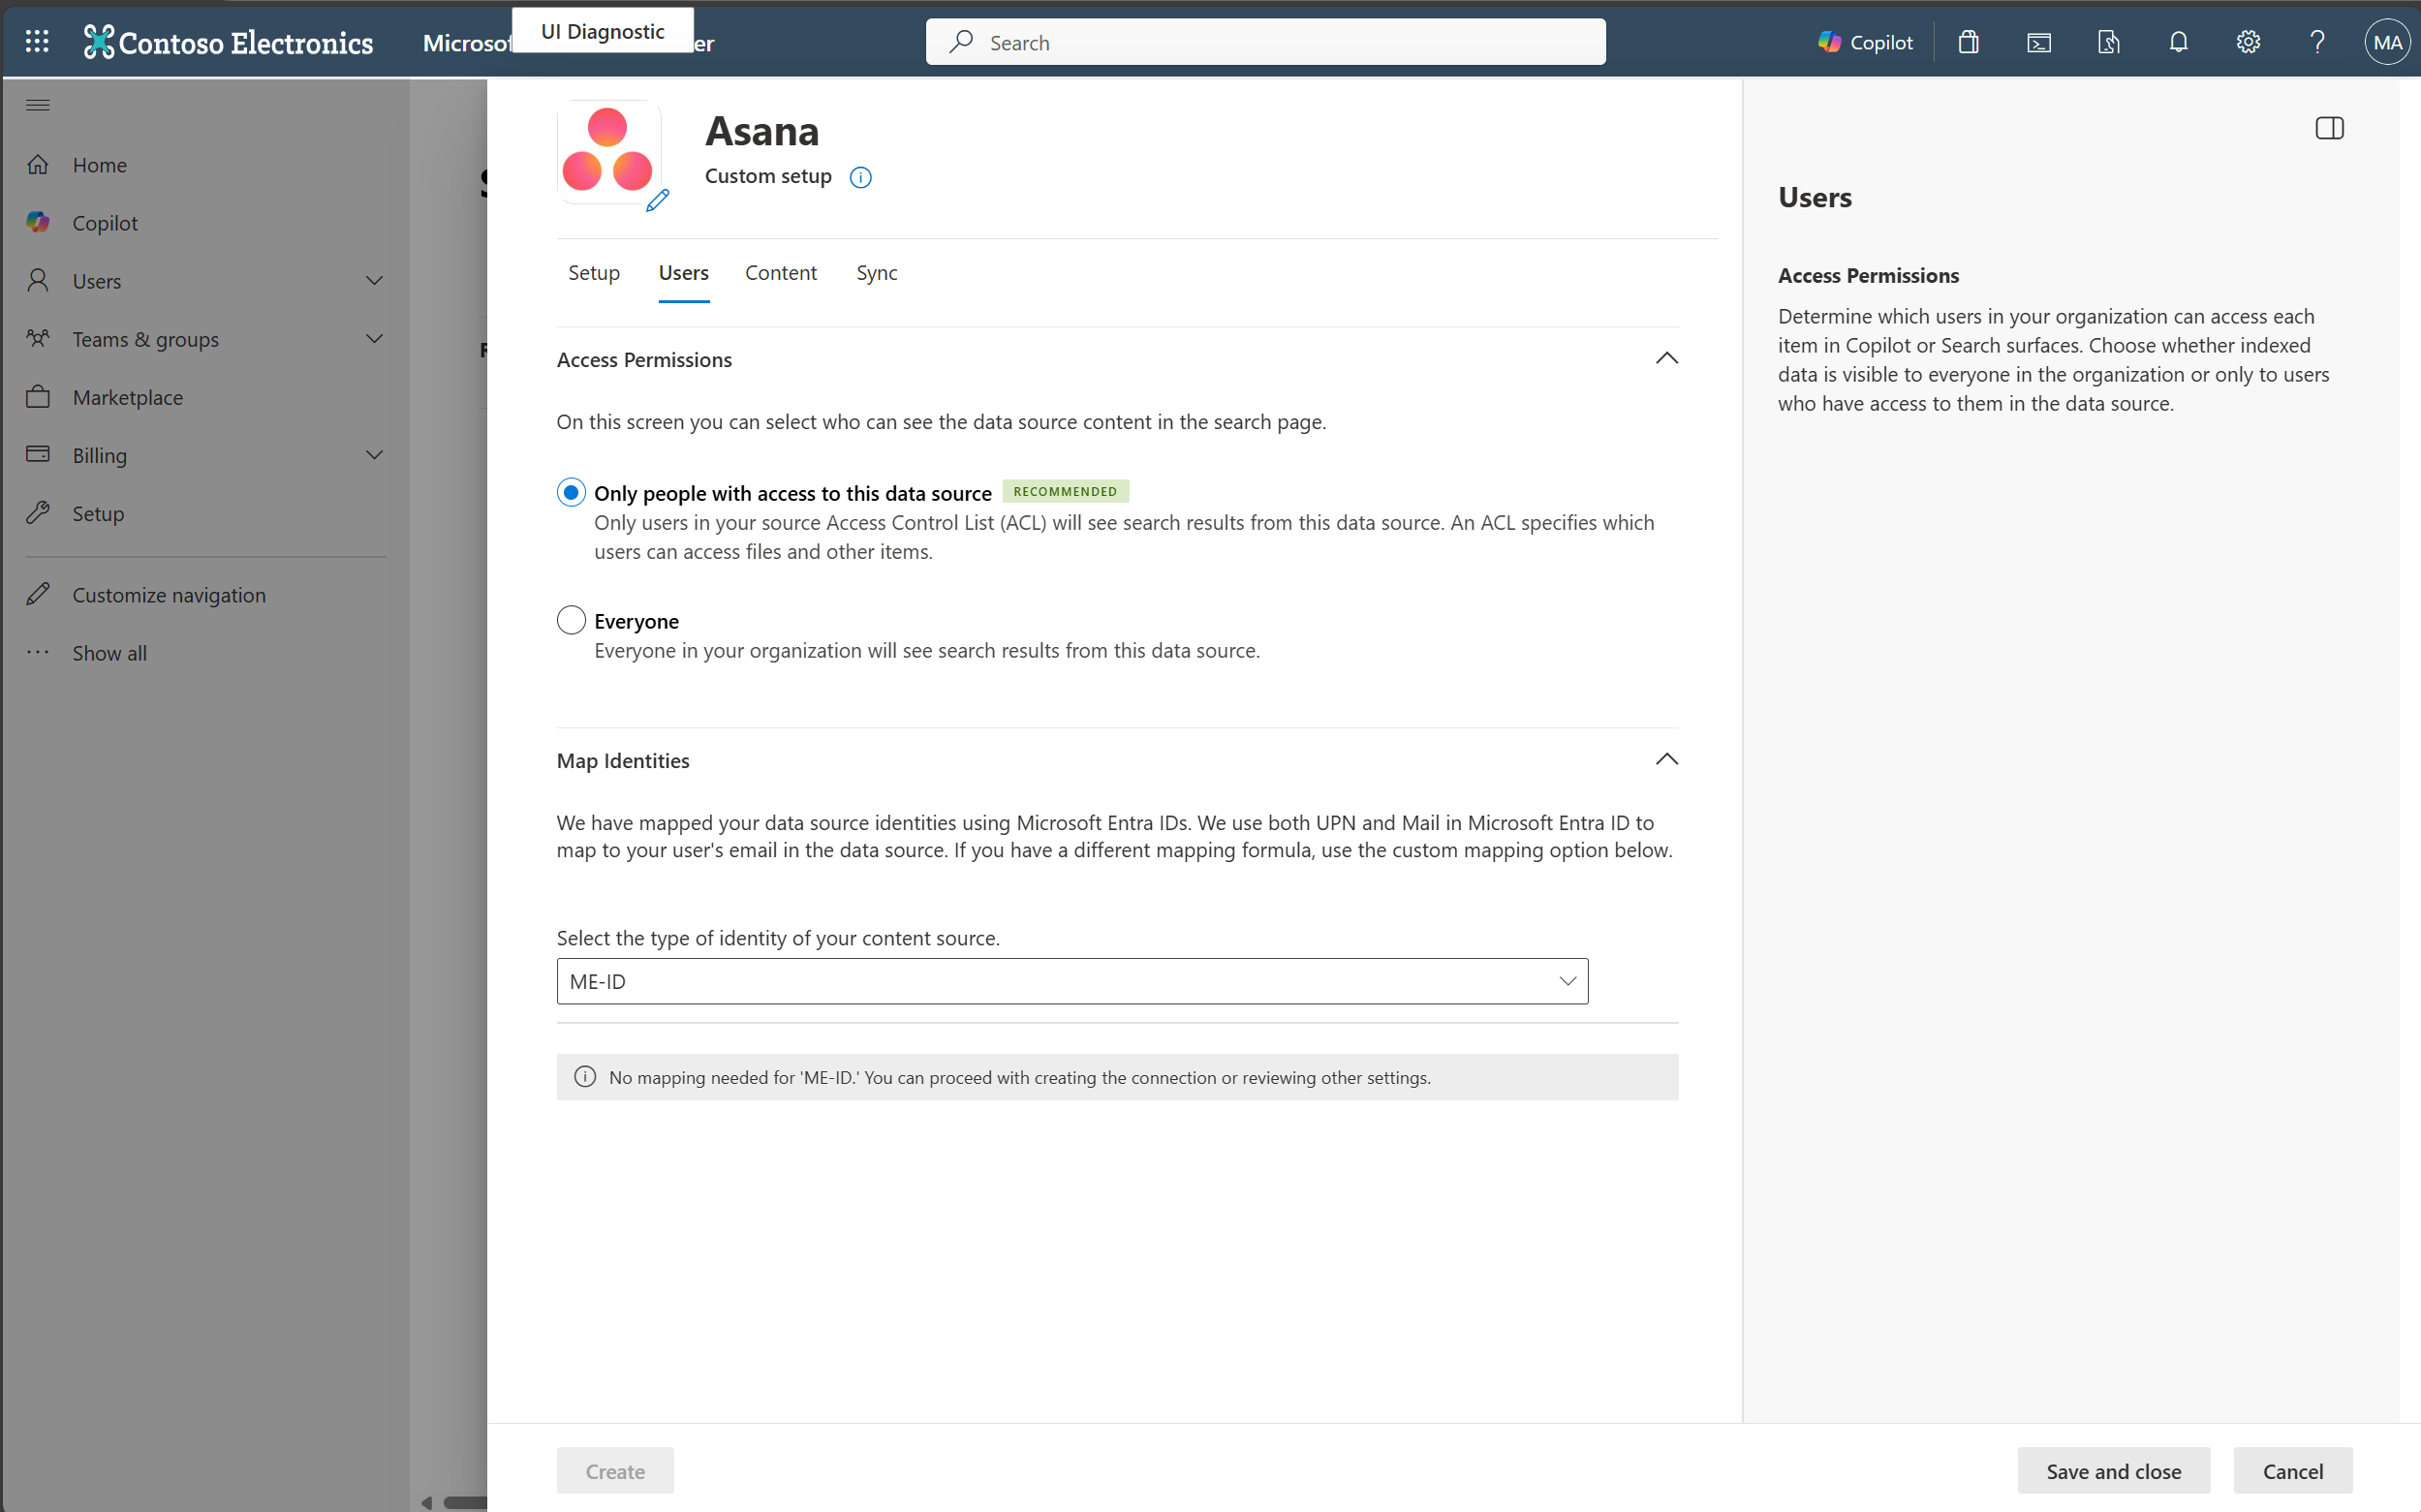
Task: Click Save and close
Action: (2113, 1470)
